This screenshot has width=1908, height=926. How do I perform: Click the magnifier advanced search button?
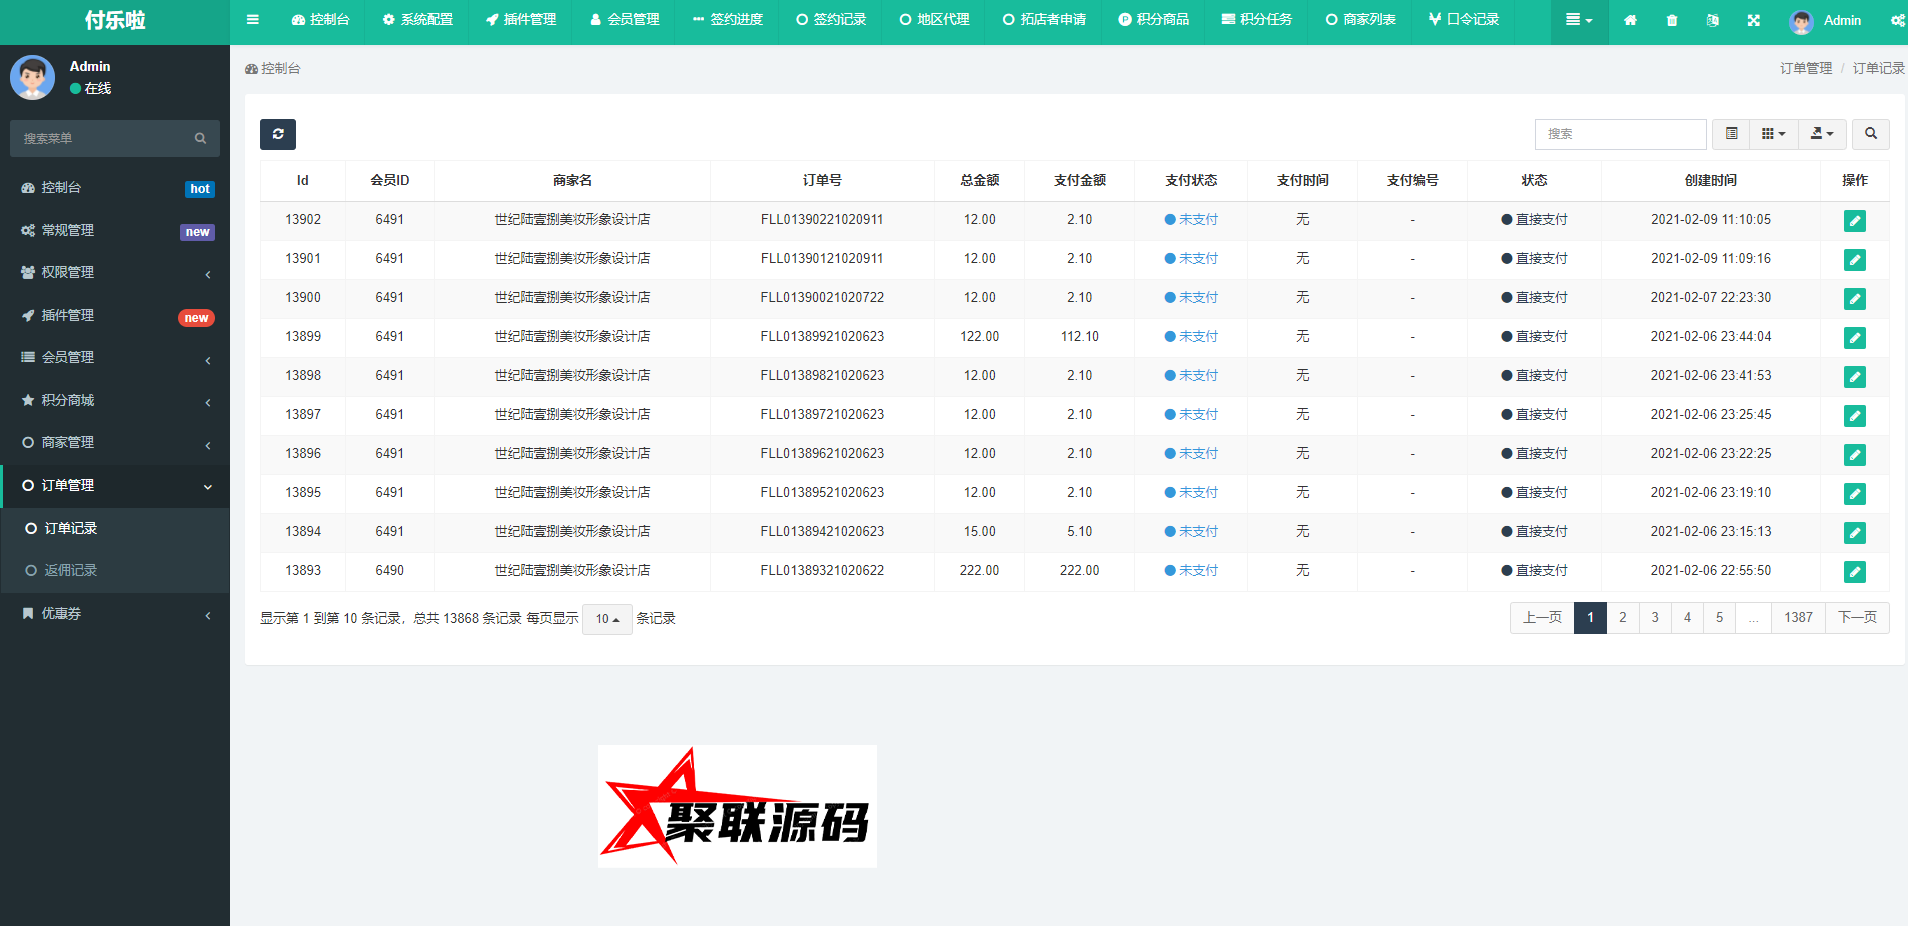pyautogui.click(x=1871, y=134)
